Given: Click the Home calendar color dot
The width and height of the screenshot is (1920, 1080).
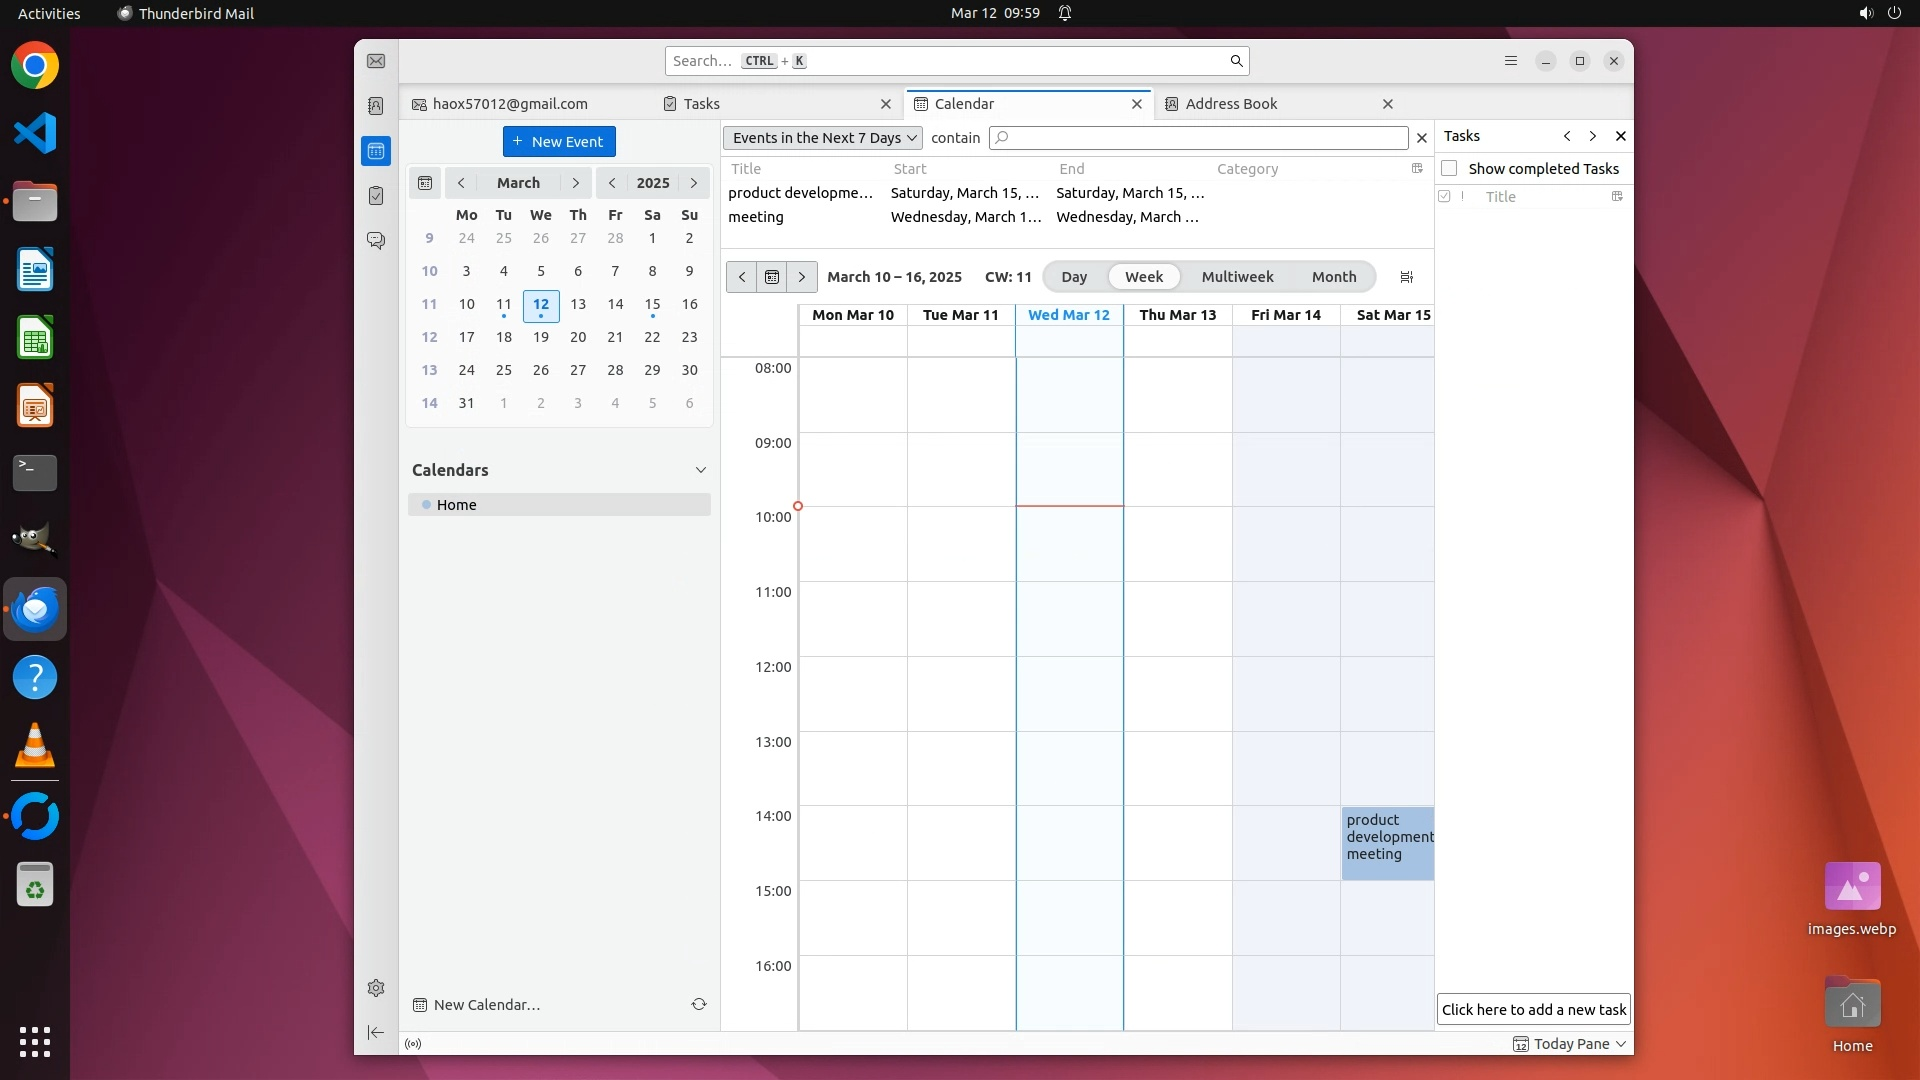Looking at the screenshot, I should click(426, 505).
